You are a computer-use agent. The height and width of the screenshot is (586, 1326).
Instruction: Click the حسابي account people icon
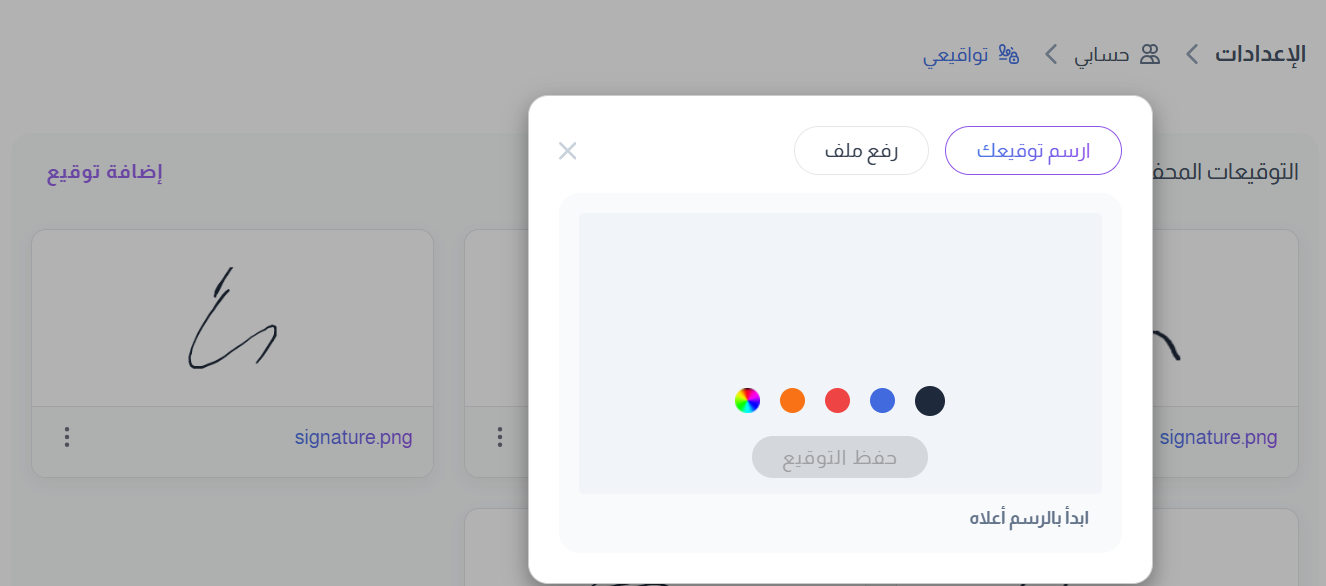1150,54
